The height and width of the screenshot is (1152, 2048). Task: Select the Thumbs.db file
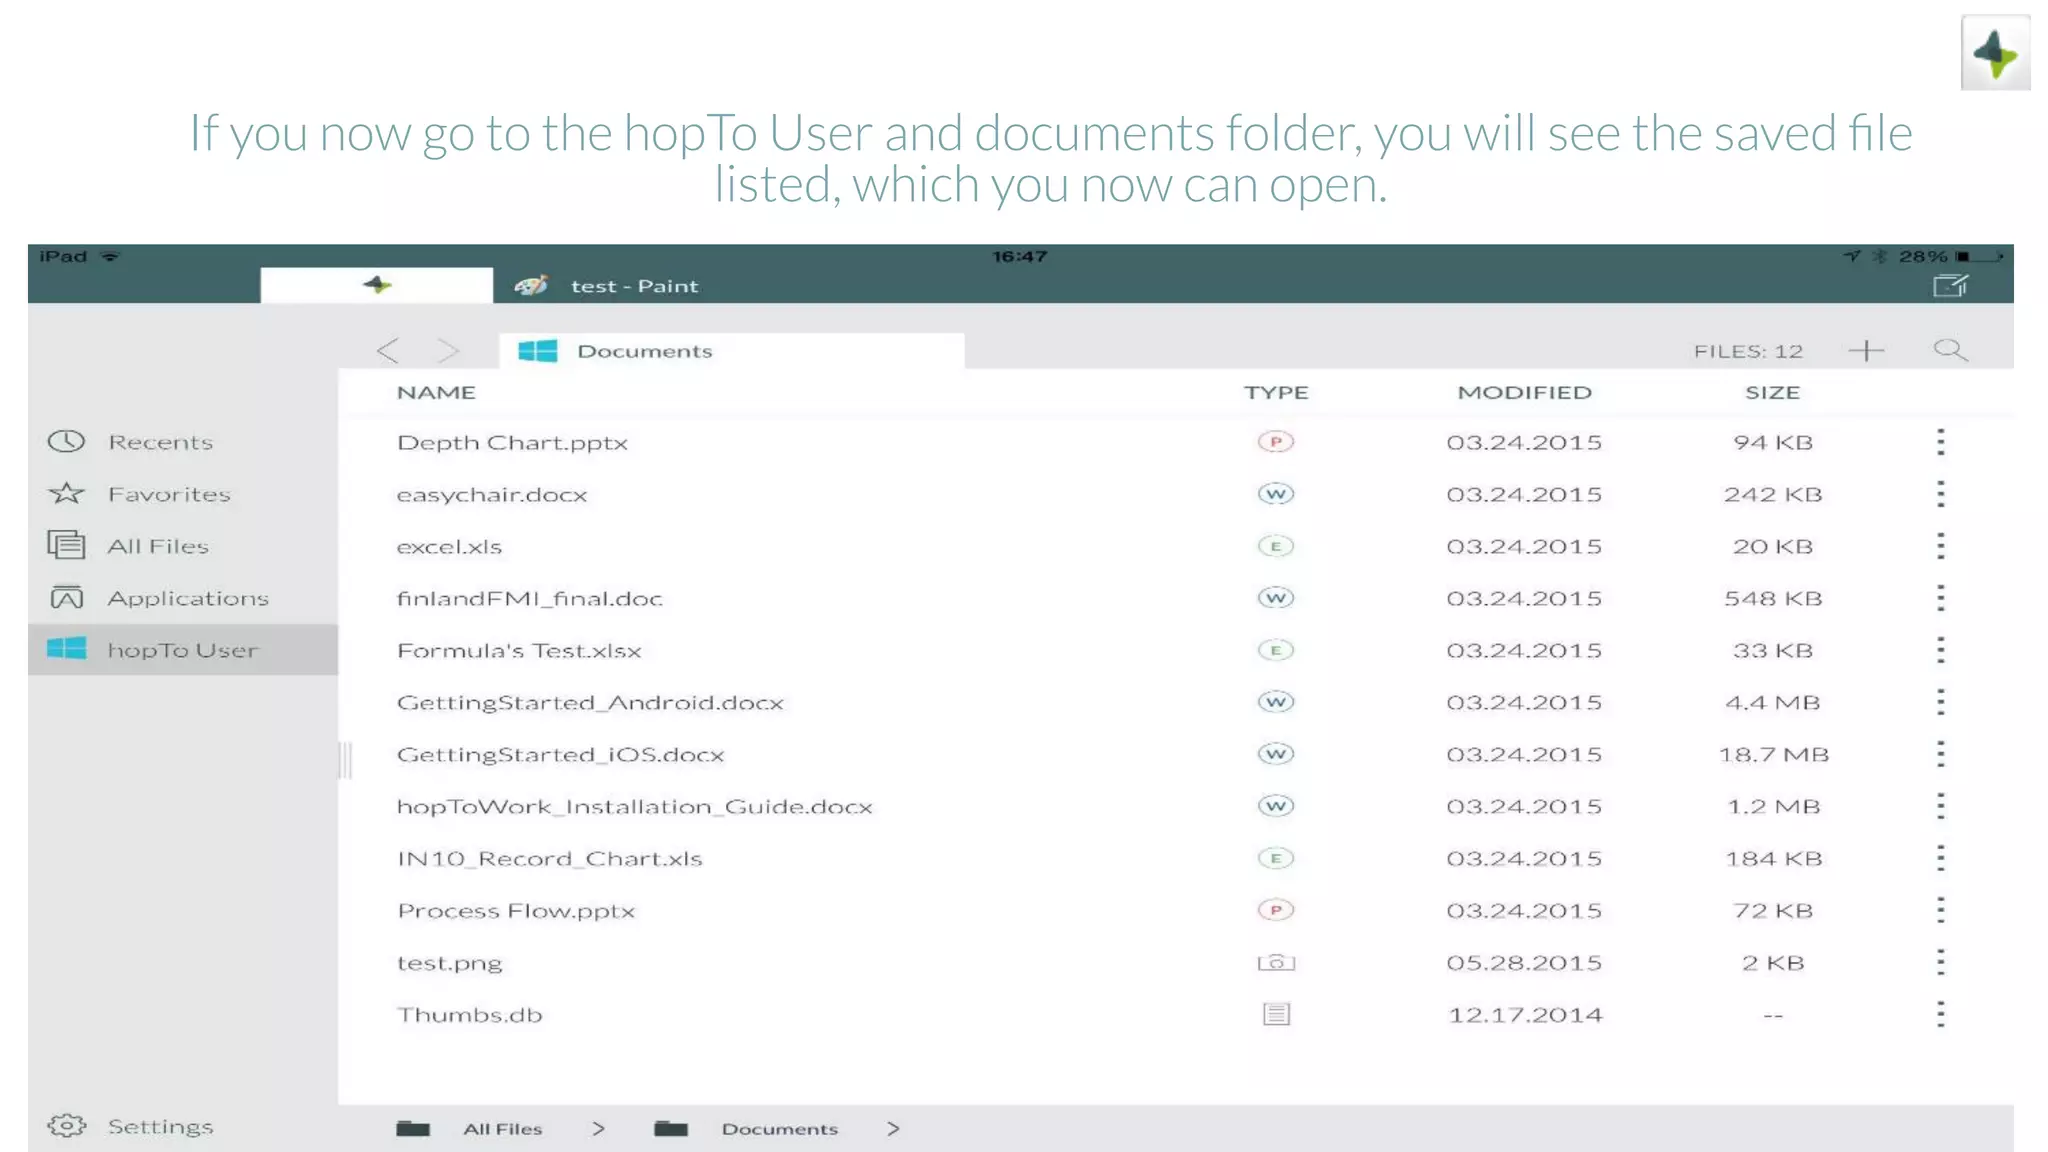(469, 1014)
